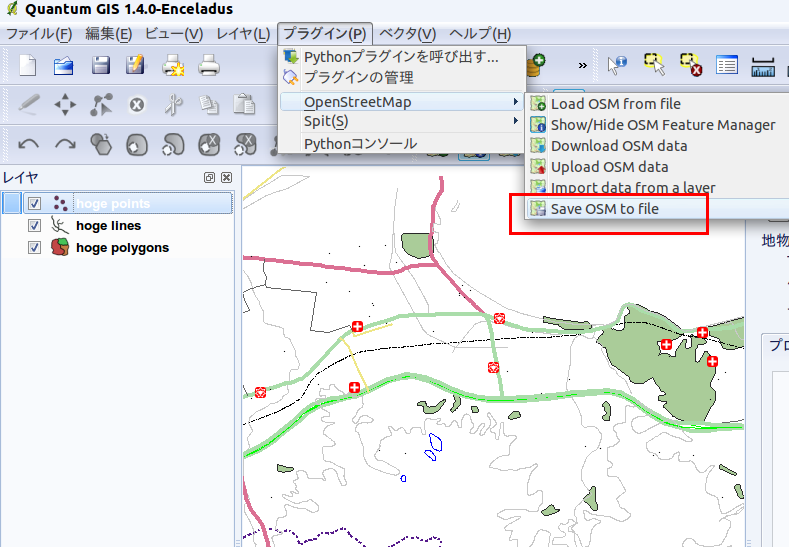Click the Add Layer database icon

pos(536,64)
